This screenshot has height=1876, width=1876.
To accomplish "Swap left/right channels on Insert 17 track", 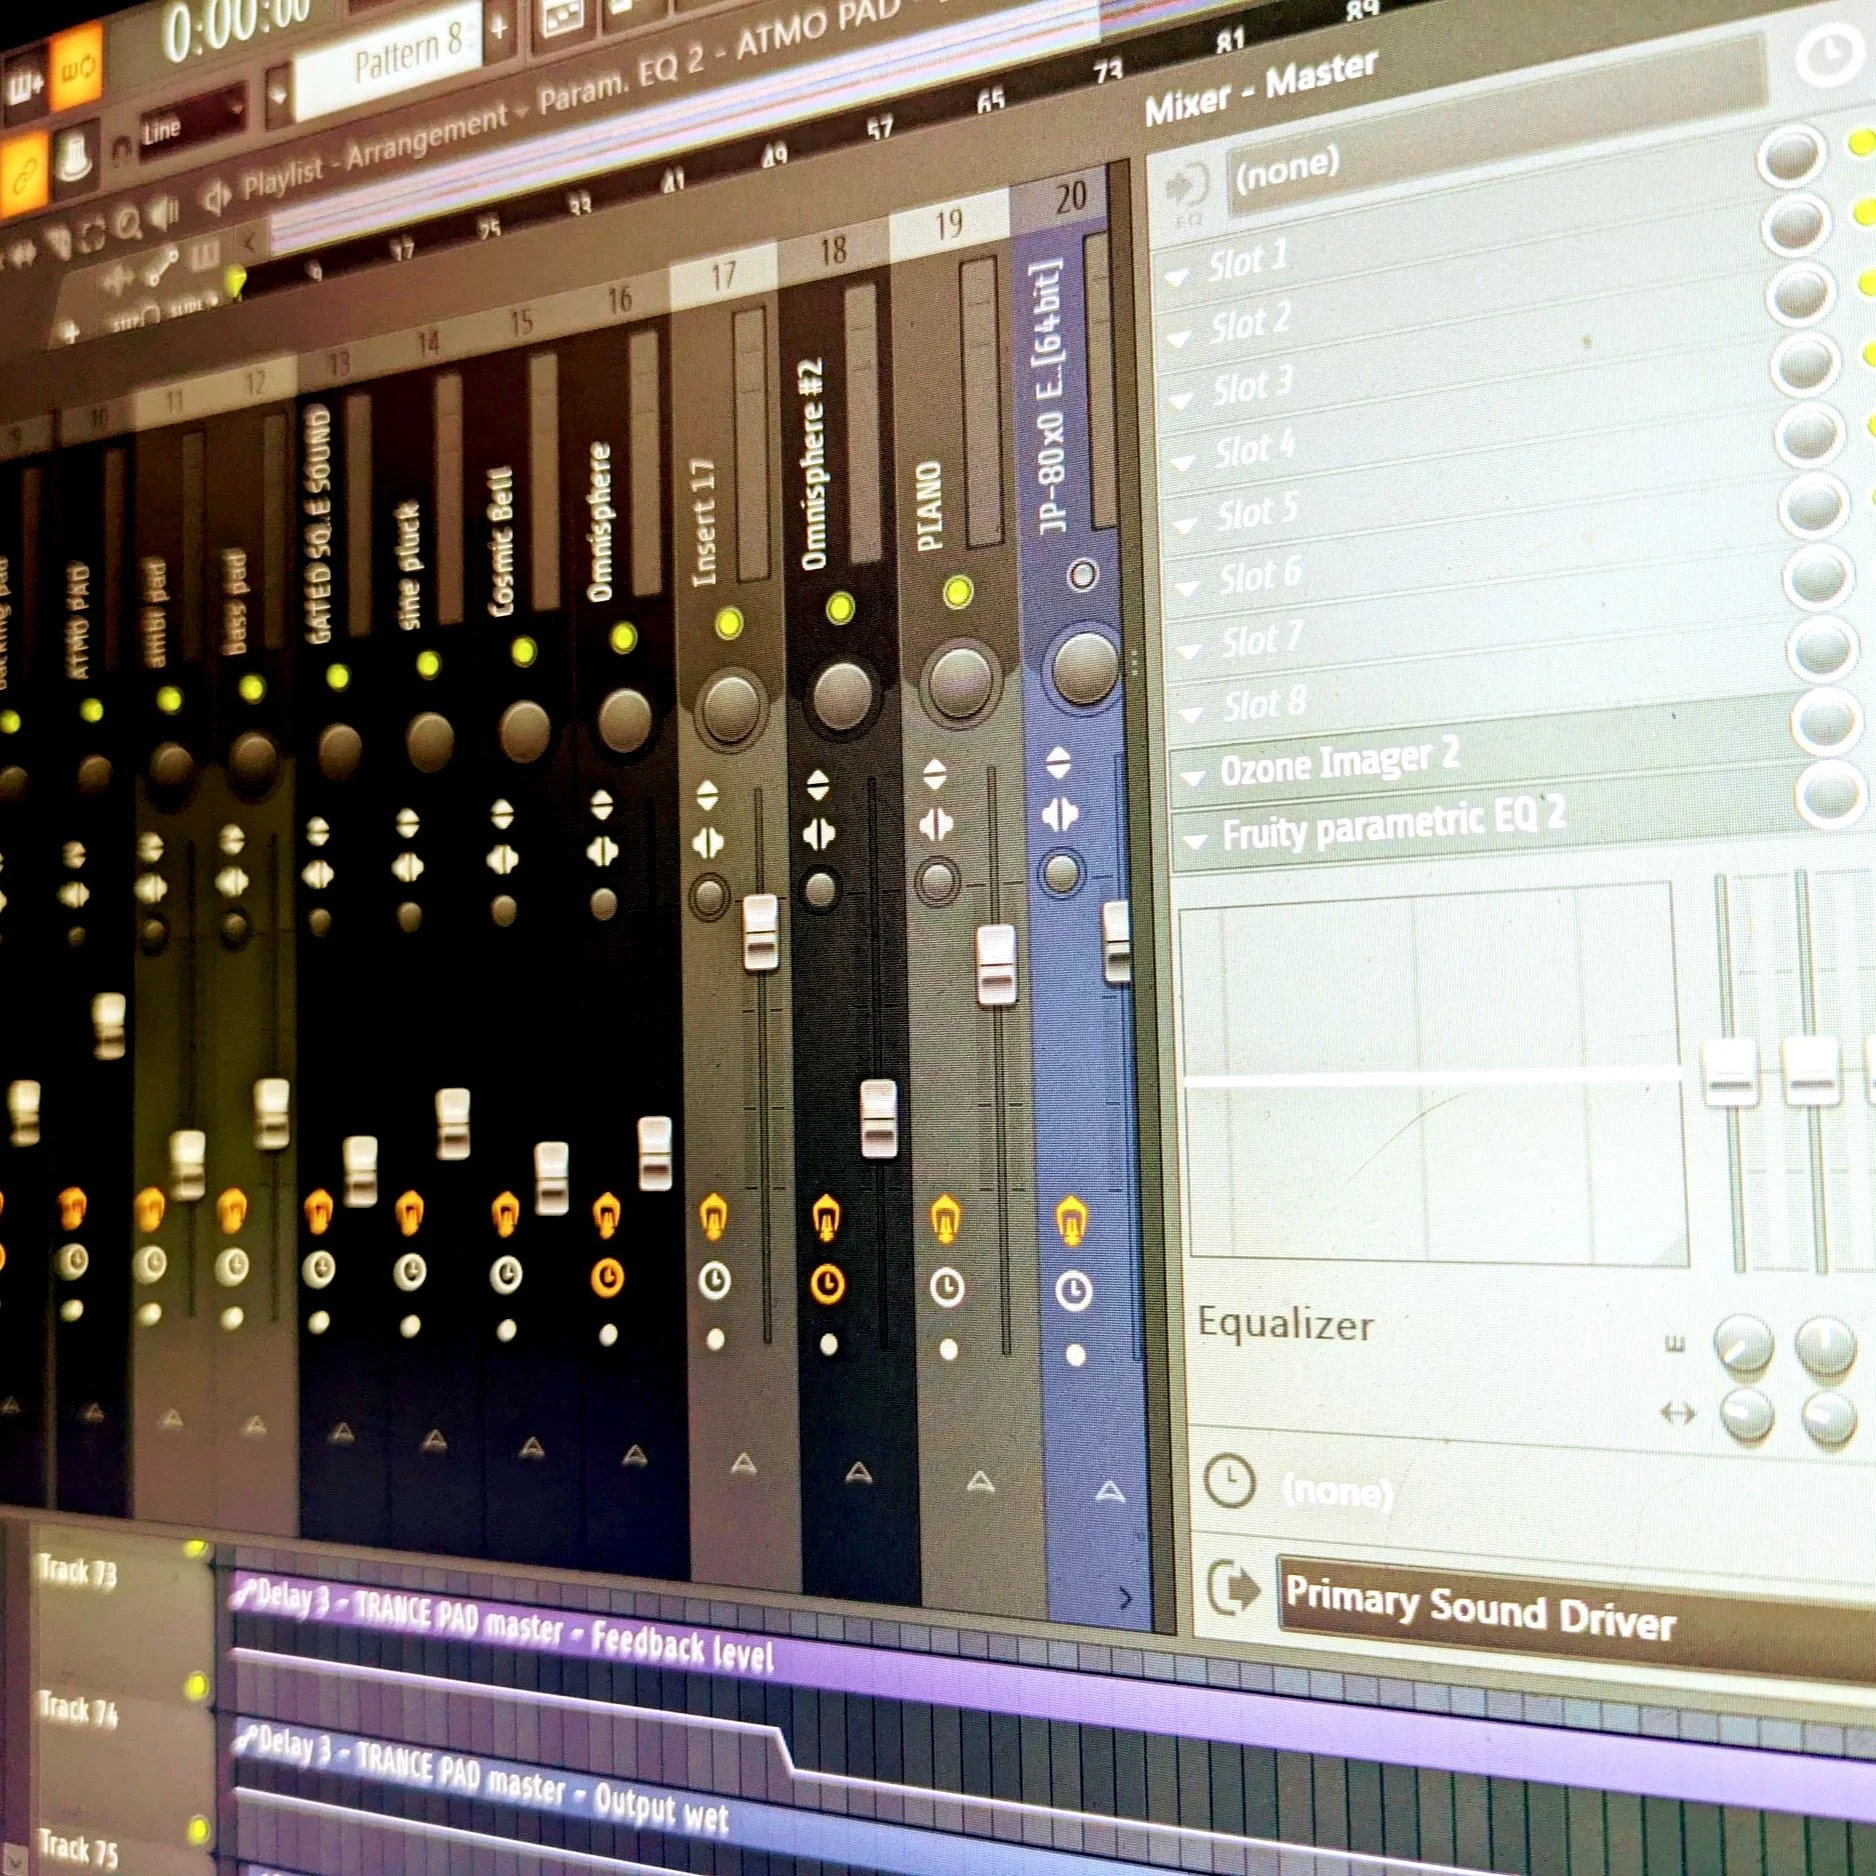I will [707, 843].
